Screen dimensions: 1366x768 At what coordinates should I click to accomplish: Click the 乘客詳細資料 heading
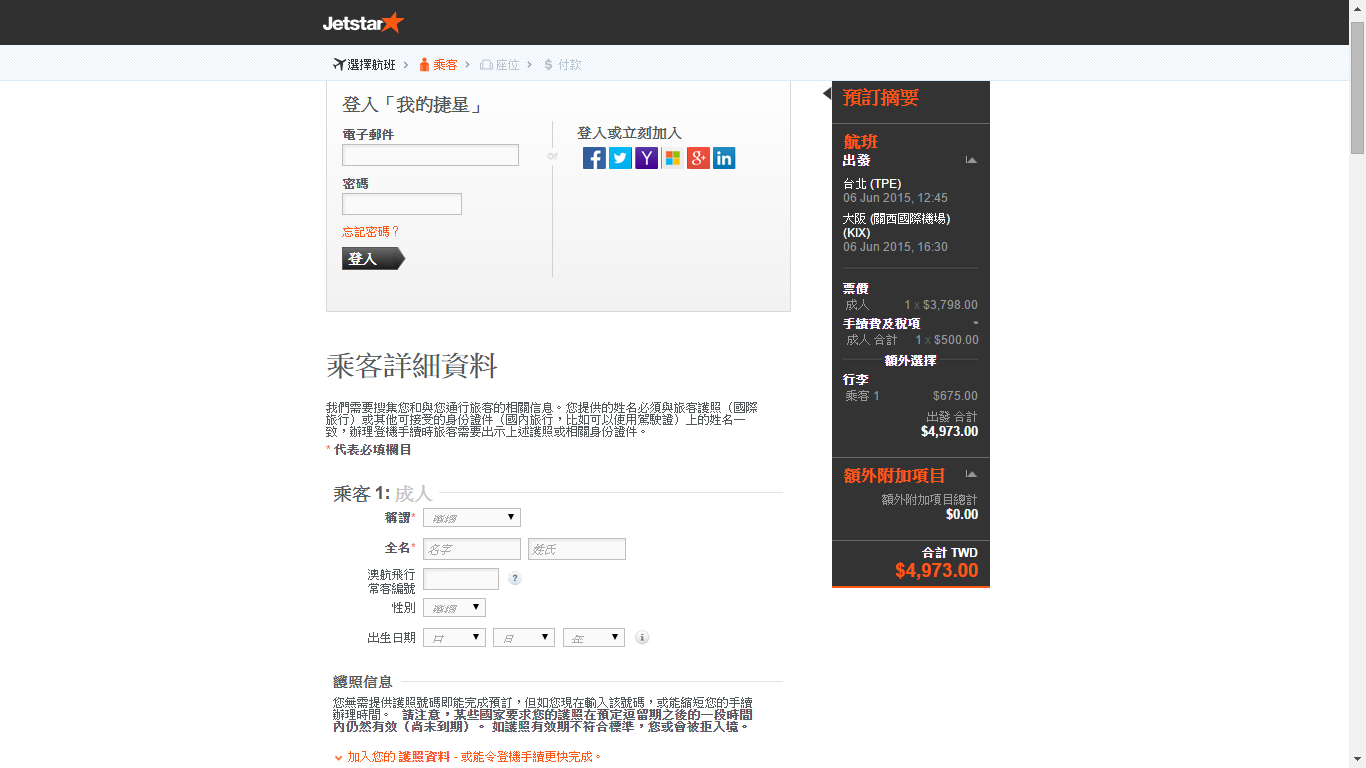pyautogui.click(x=412, y=366)
